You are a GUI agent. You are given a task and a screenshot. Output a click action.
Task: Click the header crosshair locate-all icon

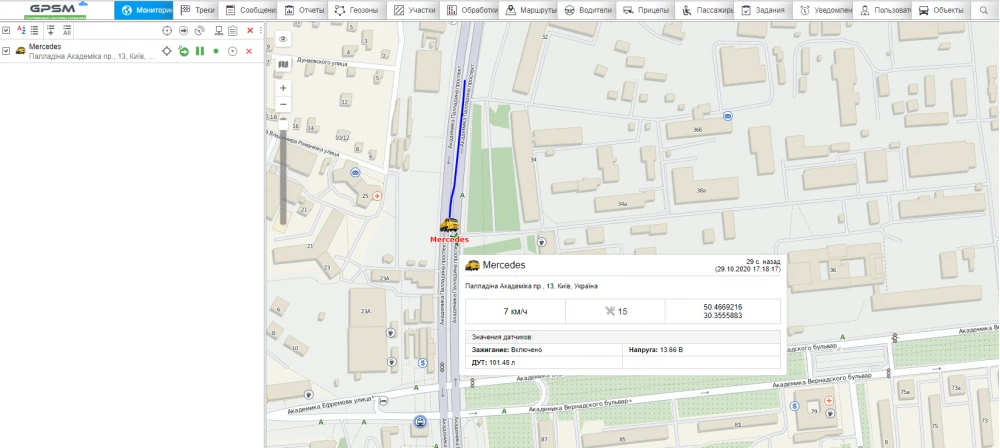(x=167, y=30)
